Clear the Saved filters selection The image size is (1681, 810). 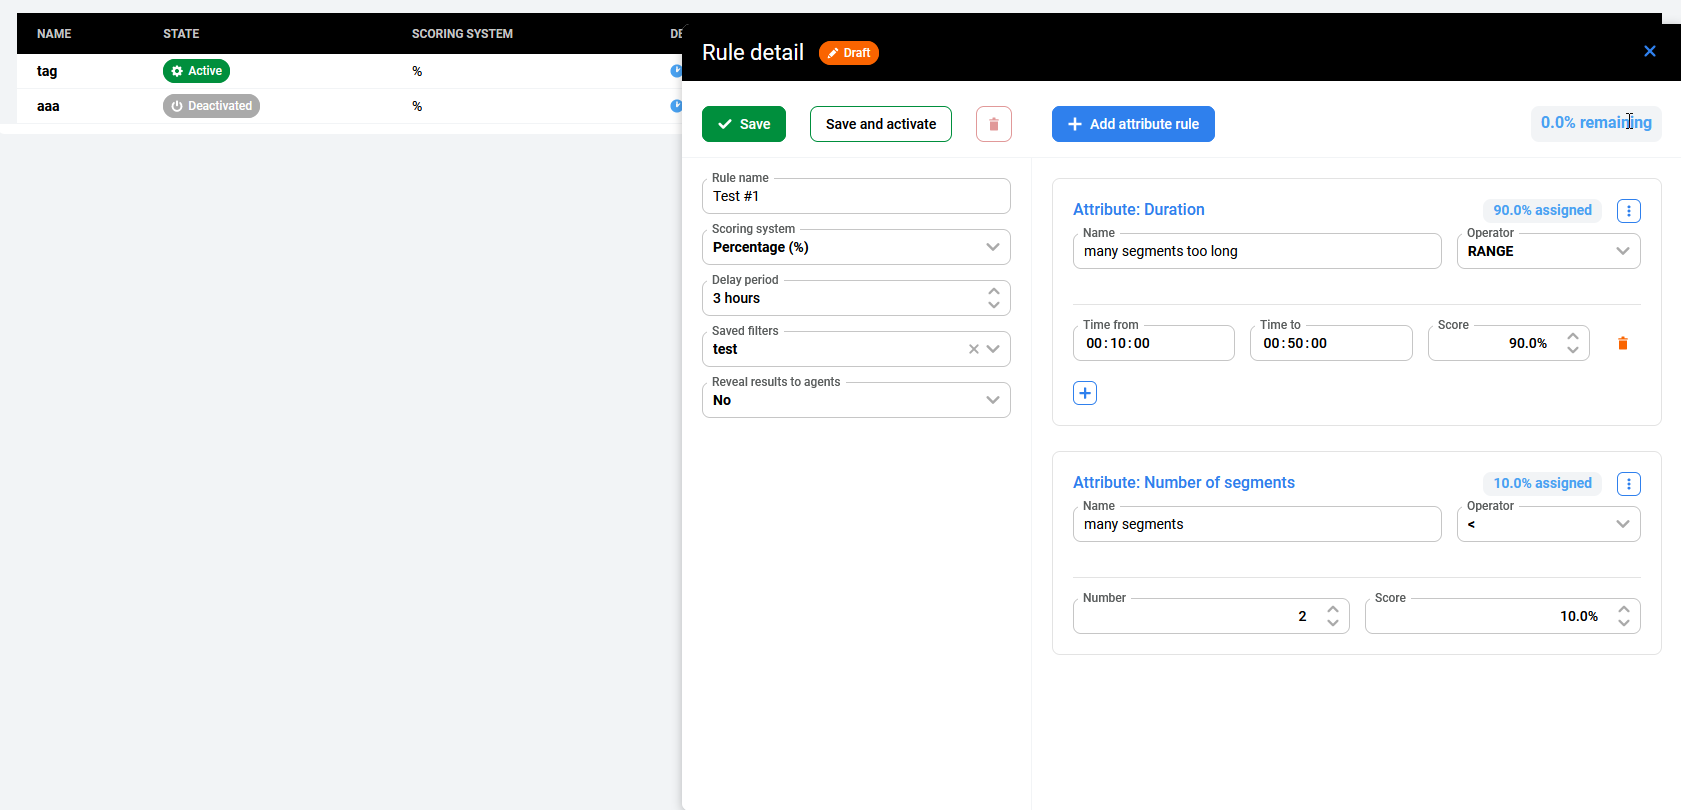coord(973,349)
